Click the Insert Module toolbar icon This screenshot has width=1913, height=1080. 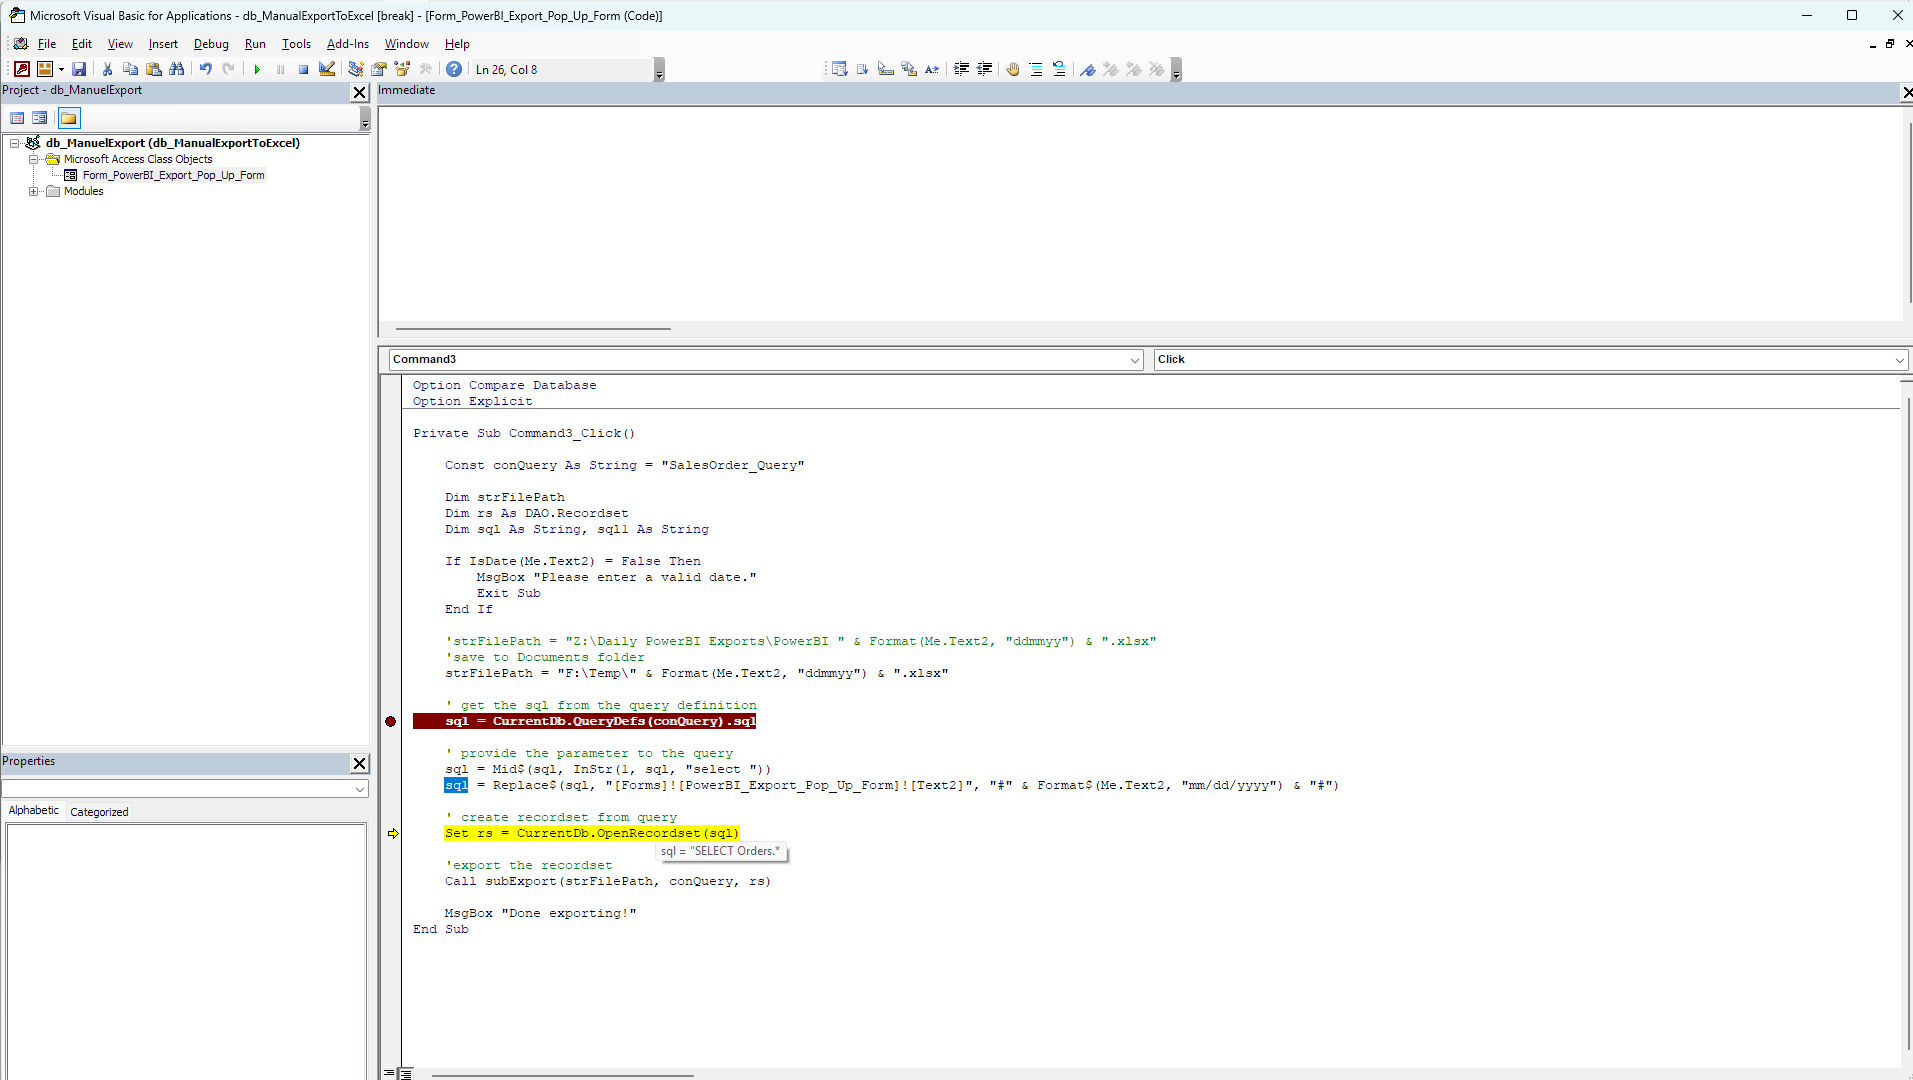click(44, 69)
